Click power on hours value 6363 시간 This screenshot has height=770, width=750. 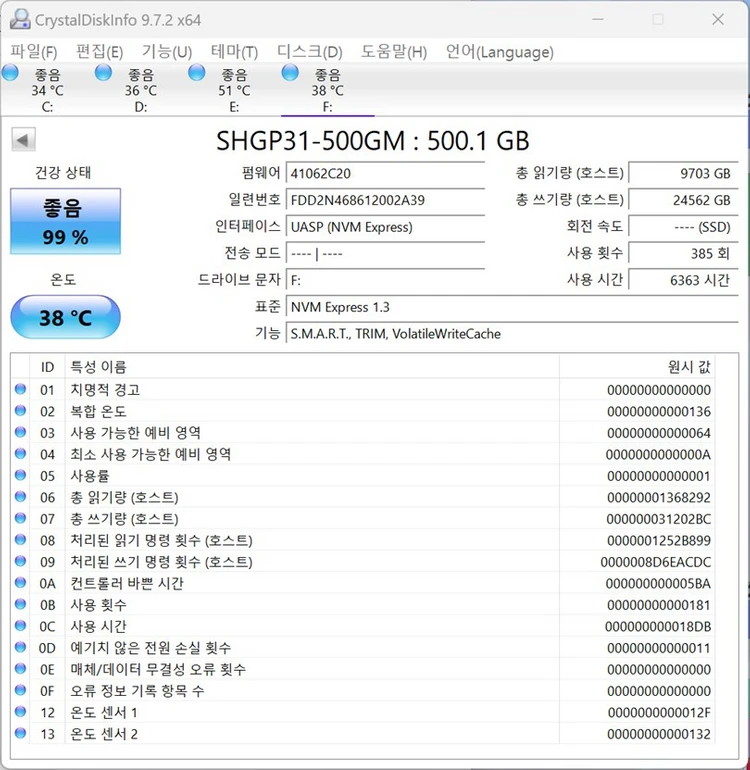pyautogui.click(x=683, y=280)
